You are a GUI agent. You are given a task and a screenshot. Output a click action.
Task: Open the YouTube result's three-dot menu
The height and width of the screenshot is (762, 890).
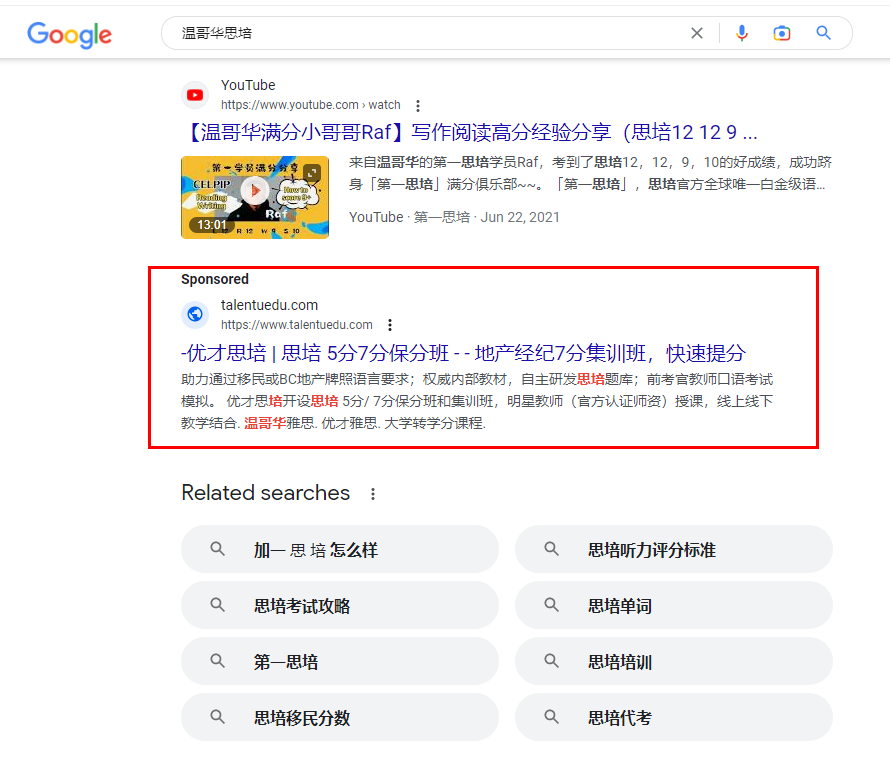coord(418,105)
